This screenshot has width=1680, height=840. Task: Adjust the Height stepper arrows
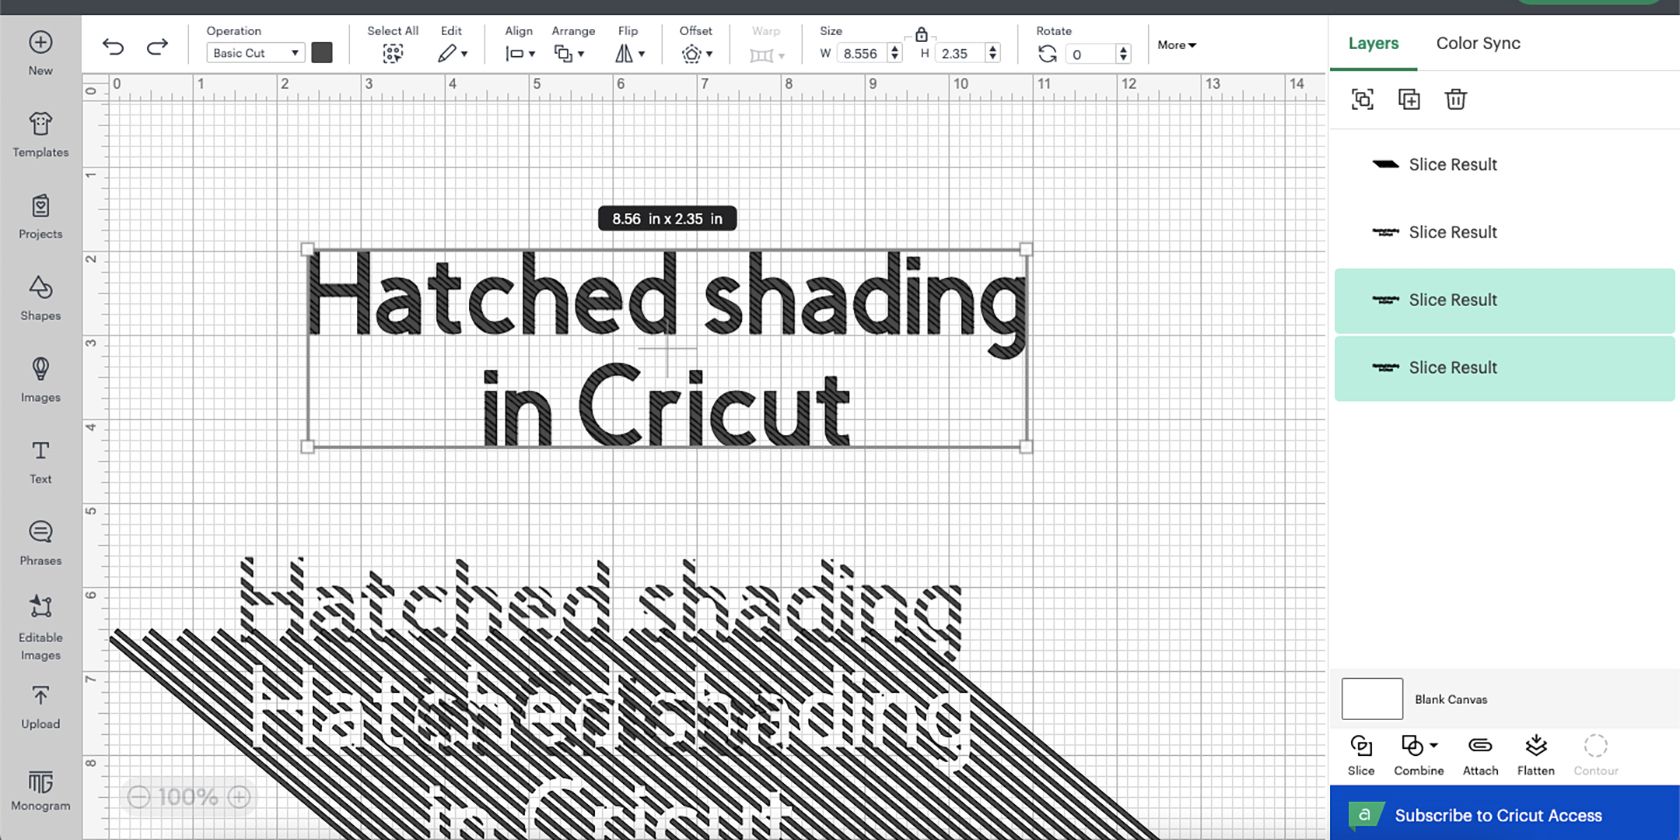click(x=993, y=54)
